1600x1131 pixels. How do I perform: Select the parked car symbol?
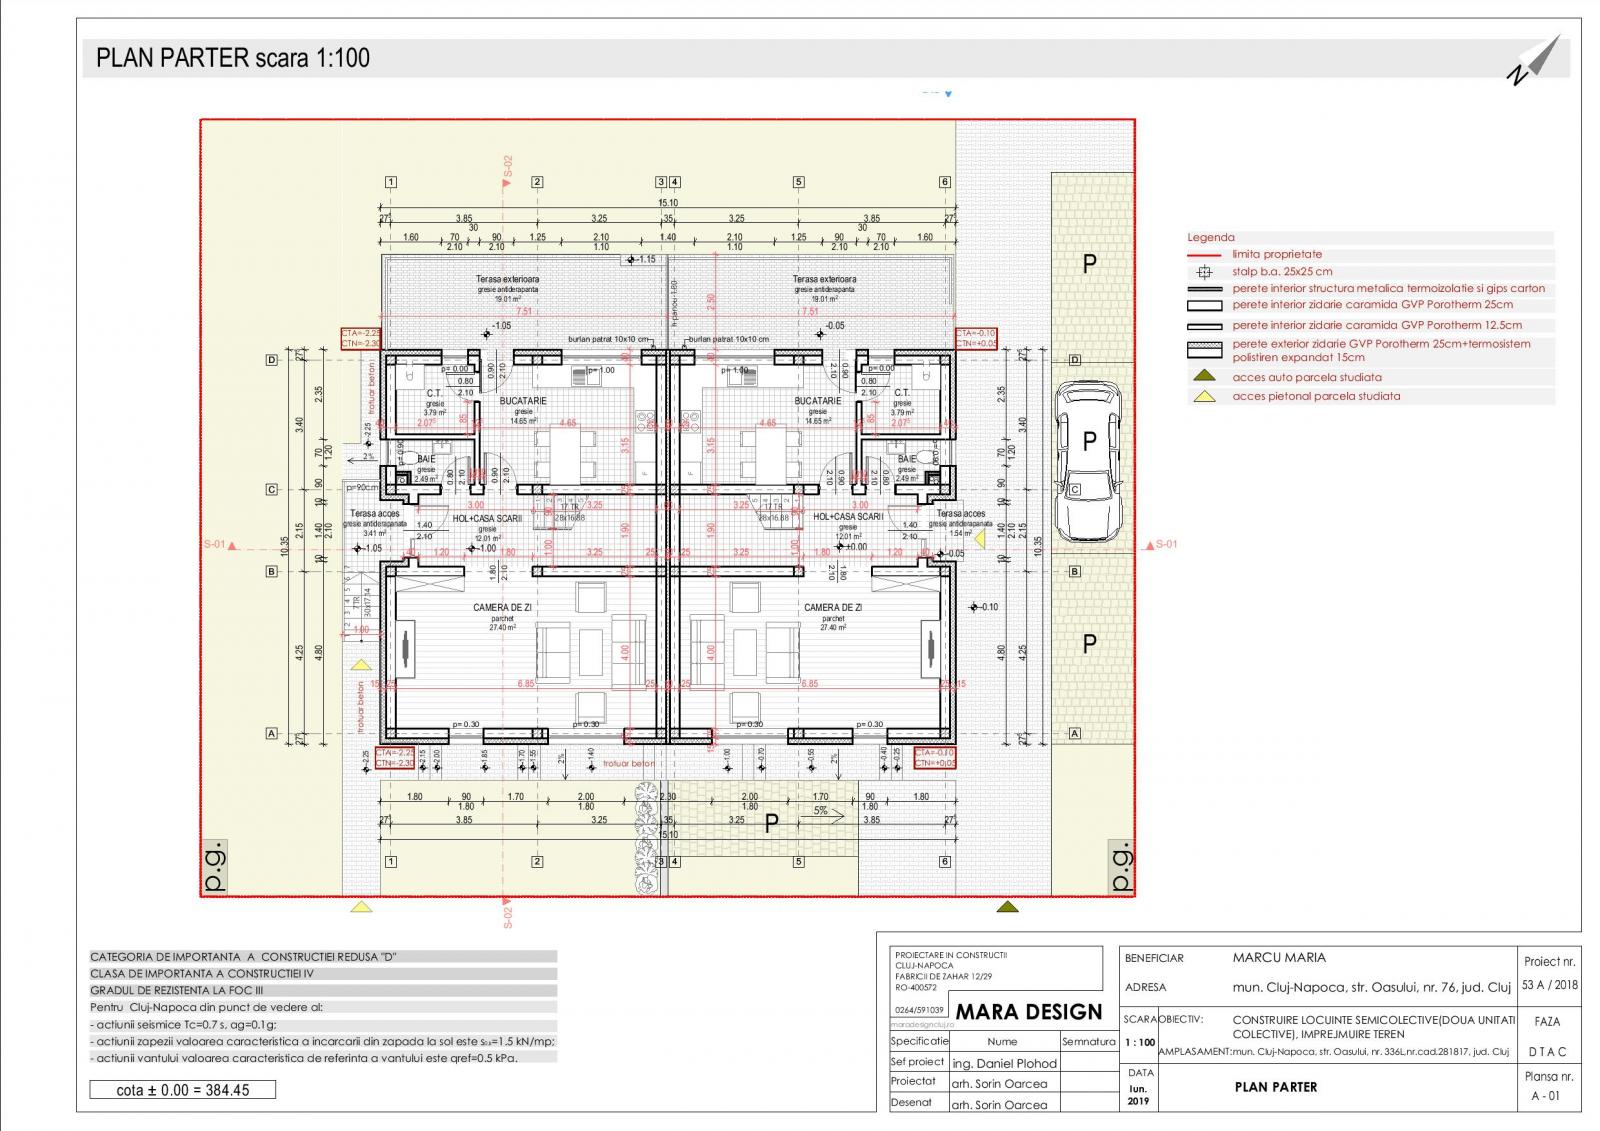1089,460
